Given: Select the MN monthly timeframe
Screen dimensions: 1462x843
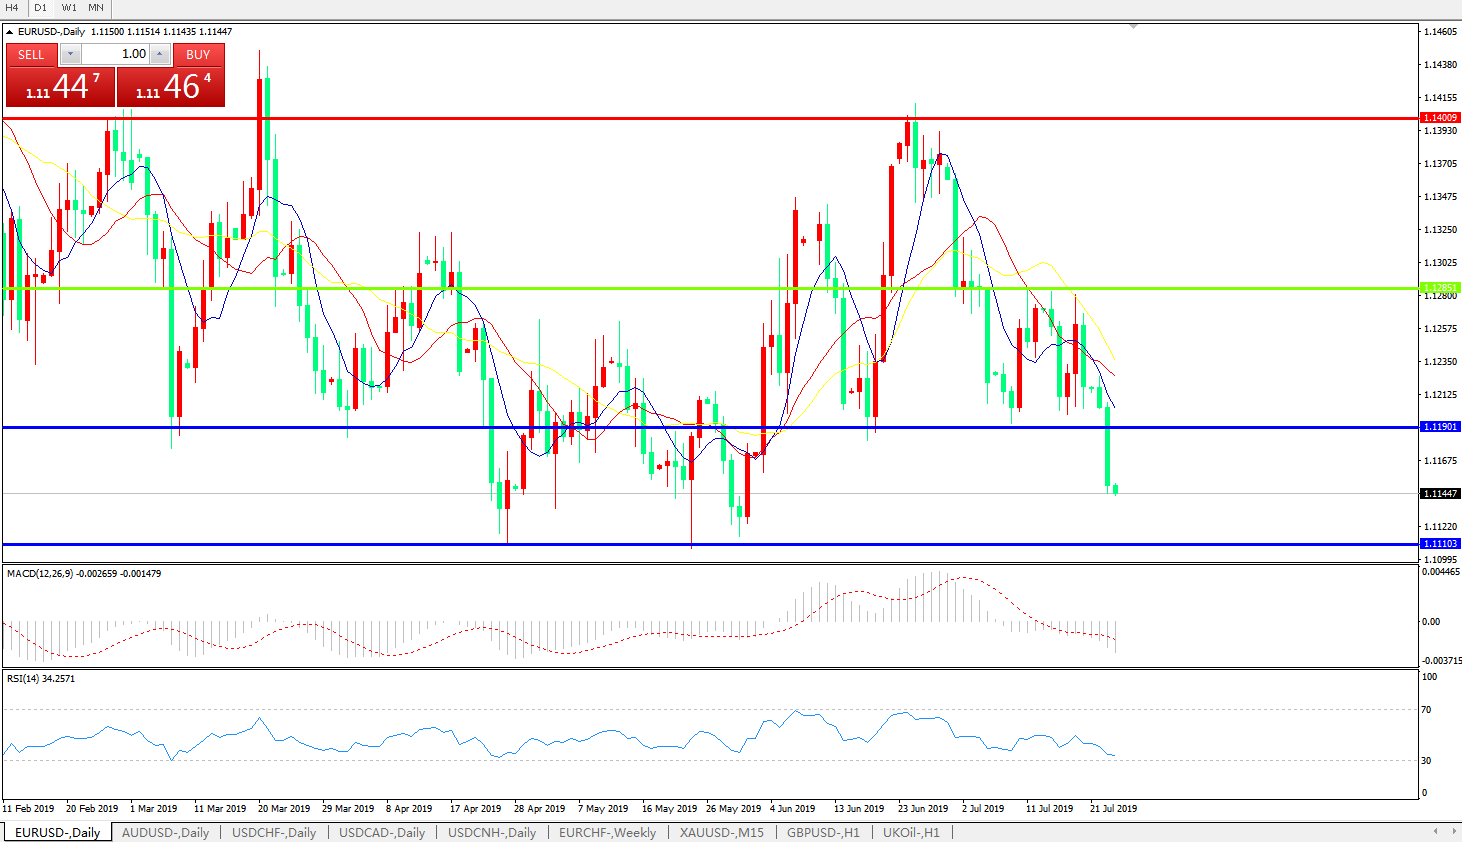Looking at the screenshot, I should pos(96,8).
